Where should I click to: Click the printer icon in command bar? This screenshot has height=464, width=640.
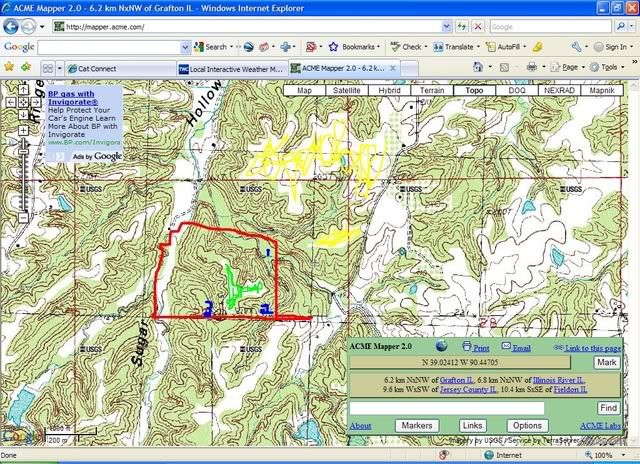pyautogui.click(x=531, y=67)
